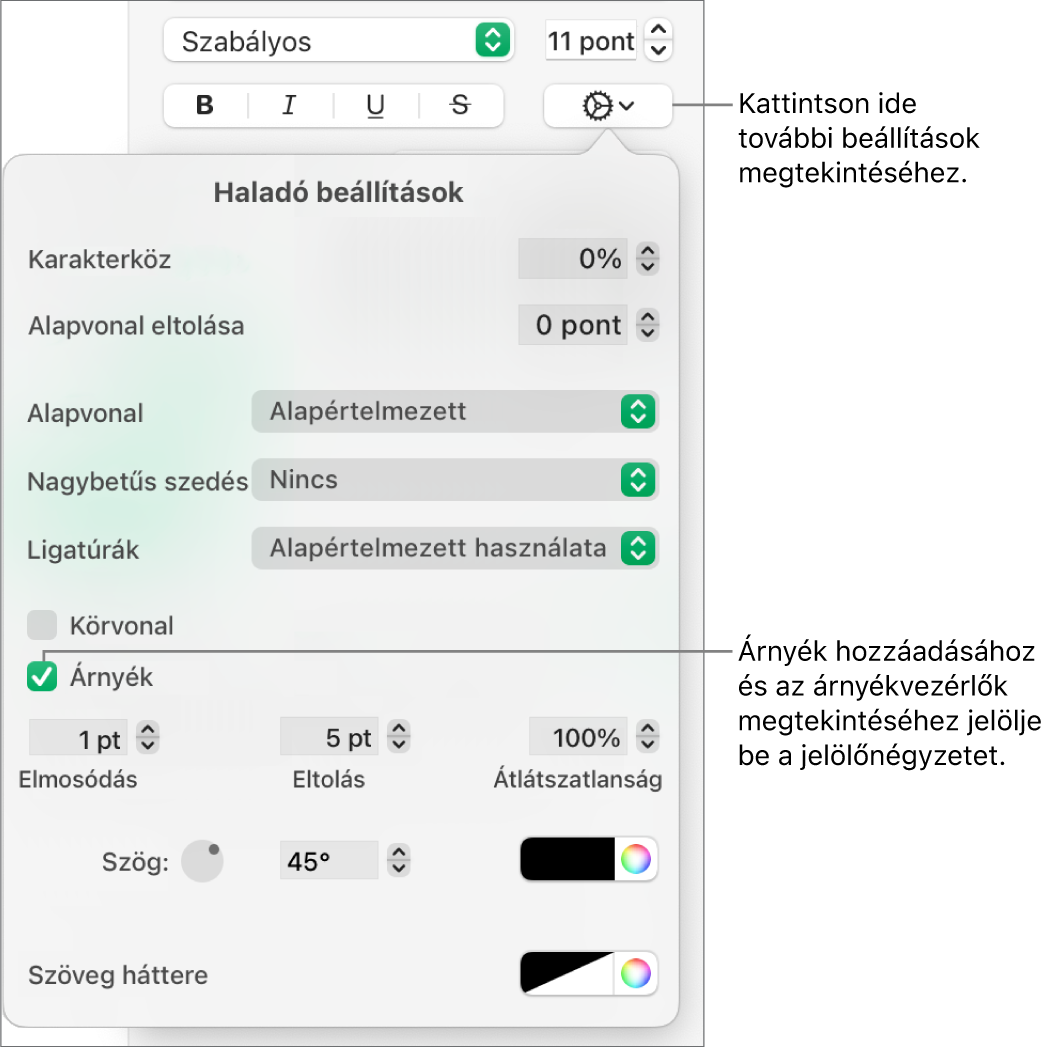Open the Szabályos font style dropdown
The image size is (1057, 1047).
pyautogui.click(x=338, y=41)
